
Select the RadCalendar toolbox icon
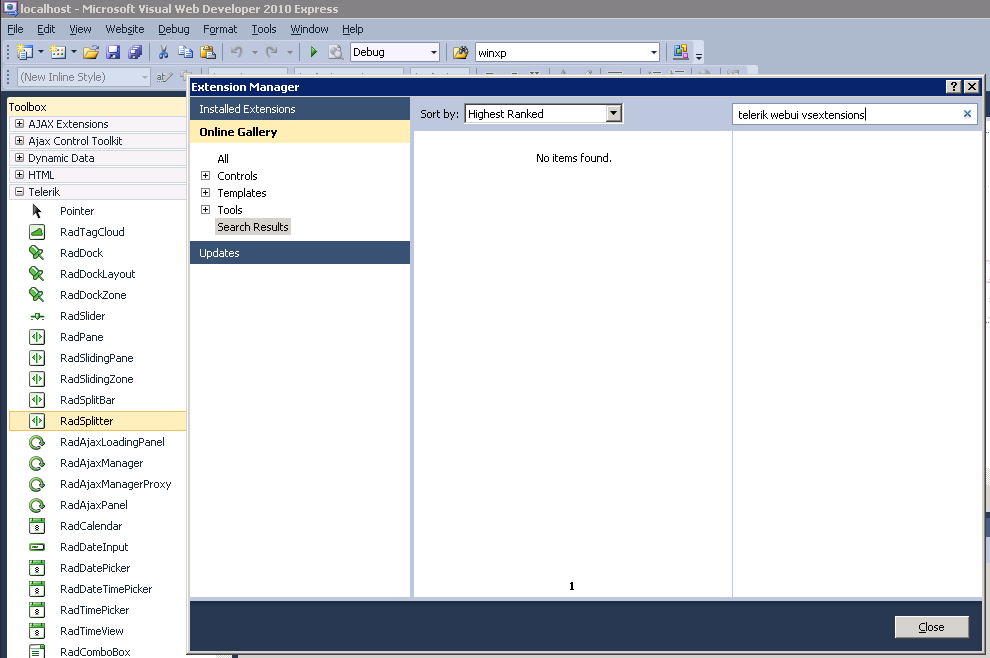coord(37,526)
